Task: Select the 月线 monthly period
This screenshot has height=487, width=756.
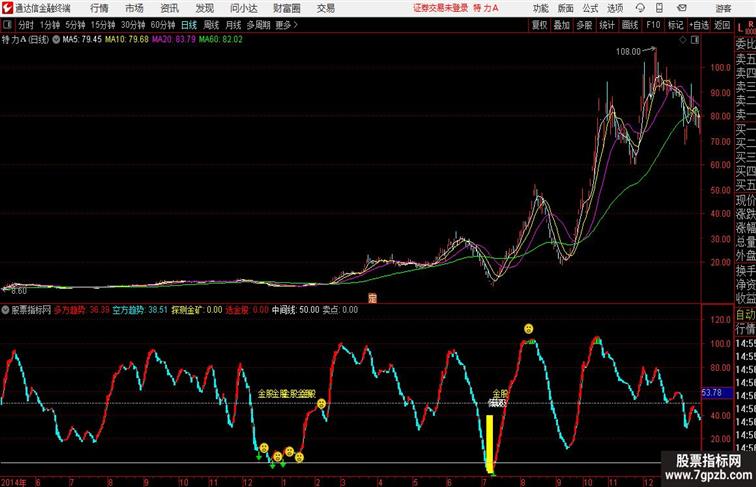Action: (x=233, y=25)
